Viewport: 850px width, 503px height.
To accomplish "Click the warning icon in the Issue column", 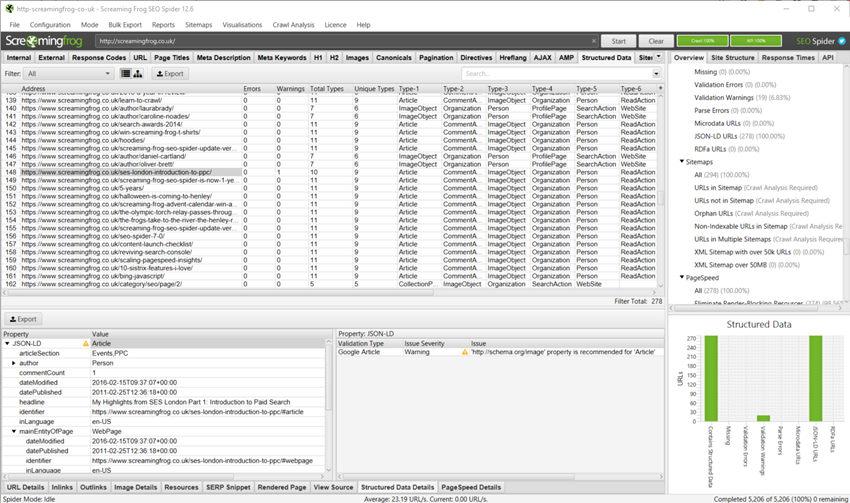I will pyautogui.click(x=464, y=352).
